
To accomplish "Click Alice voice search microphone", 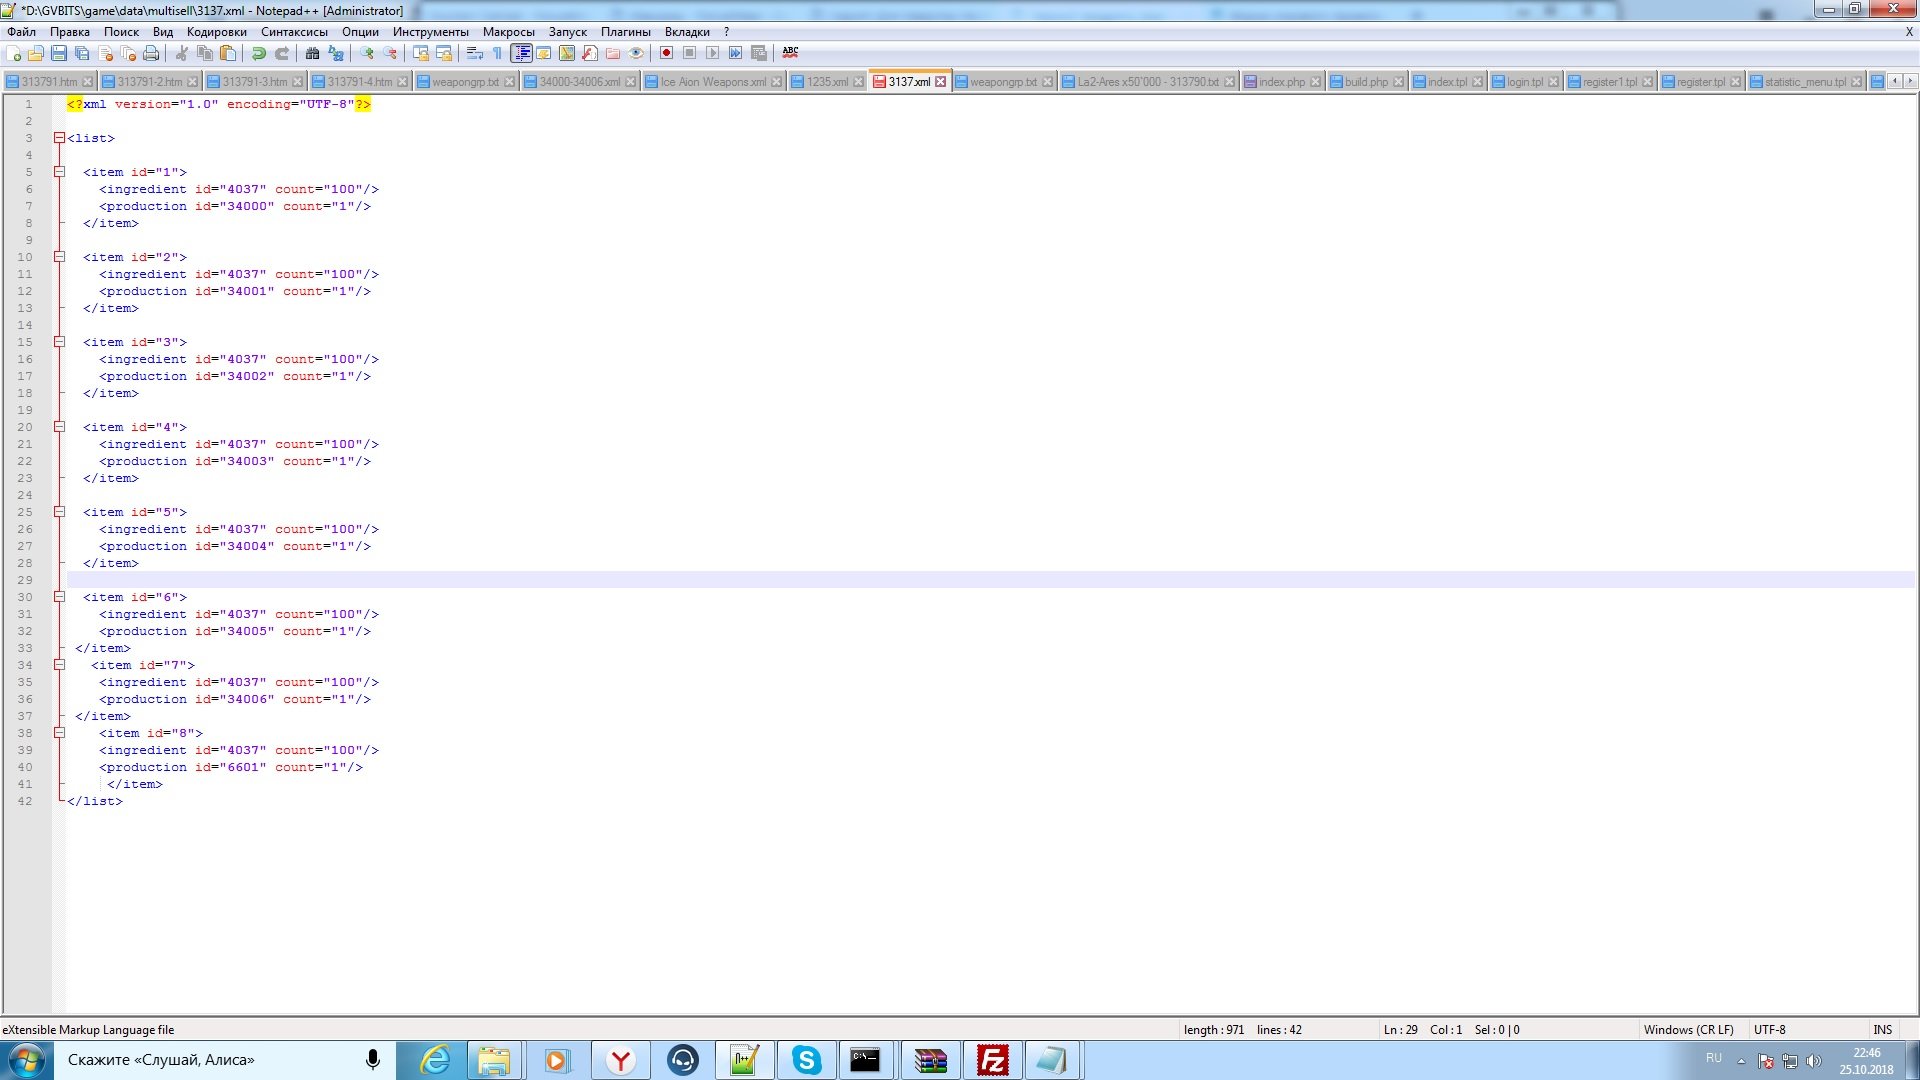I will pos(373,1060).
